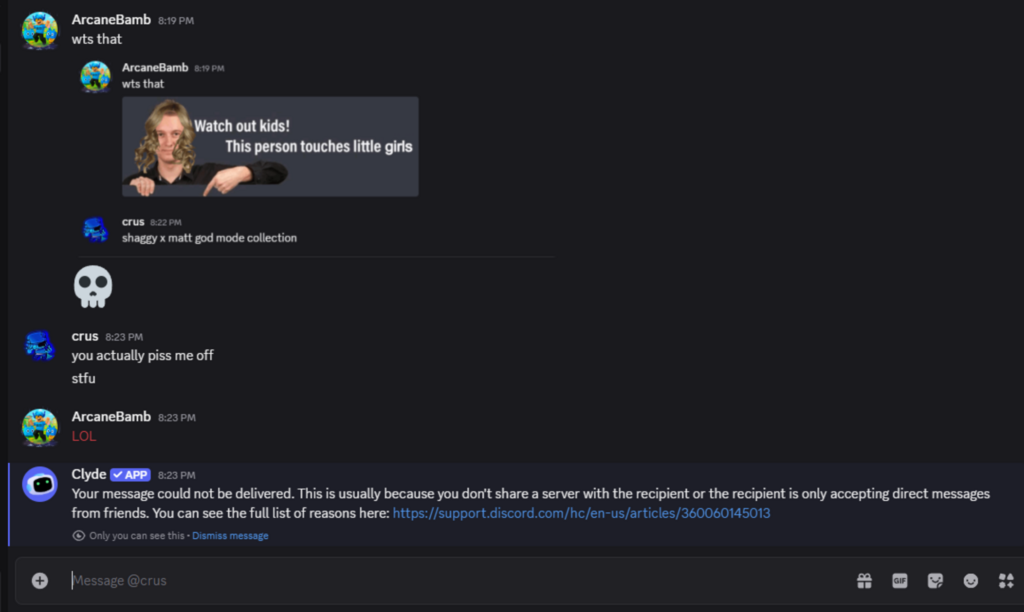Image resolution: width=1024 pixels, height=612 pixels.
Task: Click the crus username at 8:23 PM
Action: 85,336
